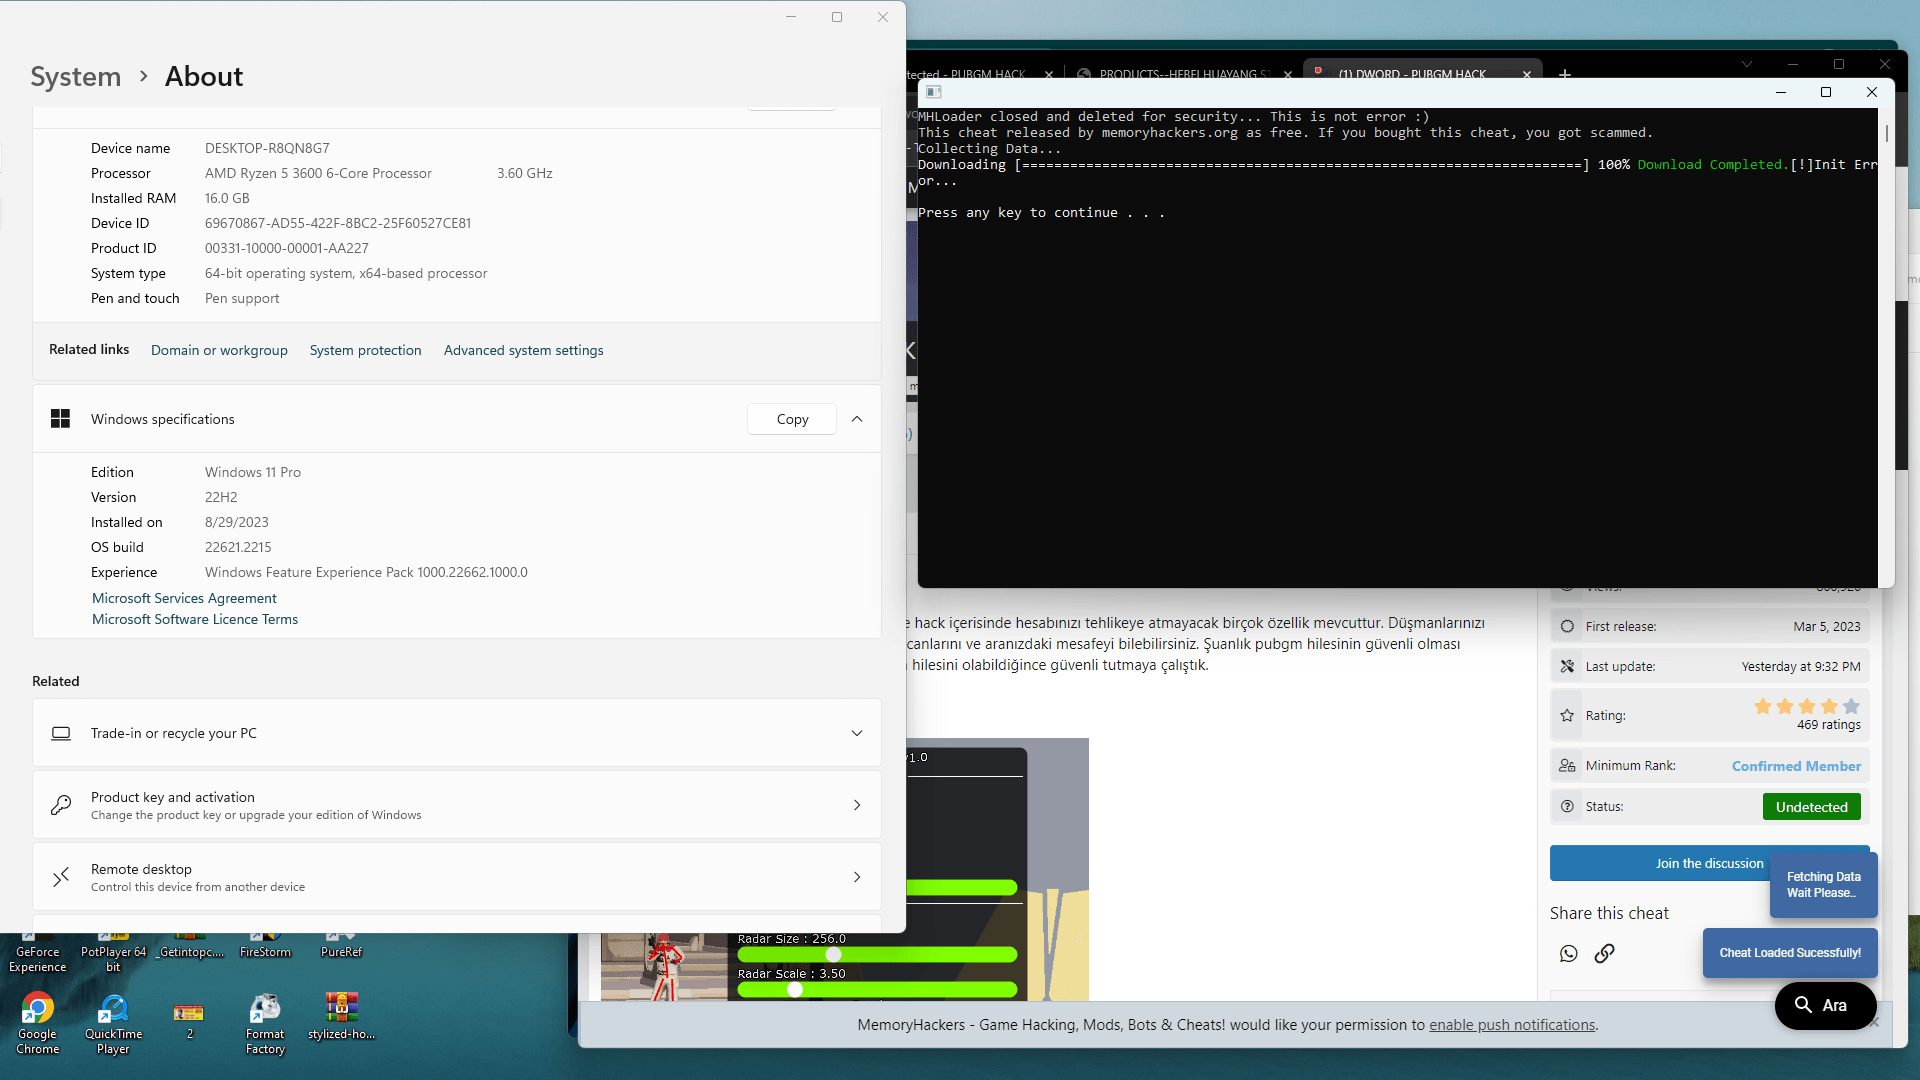The height and width of the screenshot is (1080, 1920).
Task: Select the desktop file named 2
Action: point(189,1020)
